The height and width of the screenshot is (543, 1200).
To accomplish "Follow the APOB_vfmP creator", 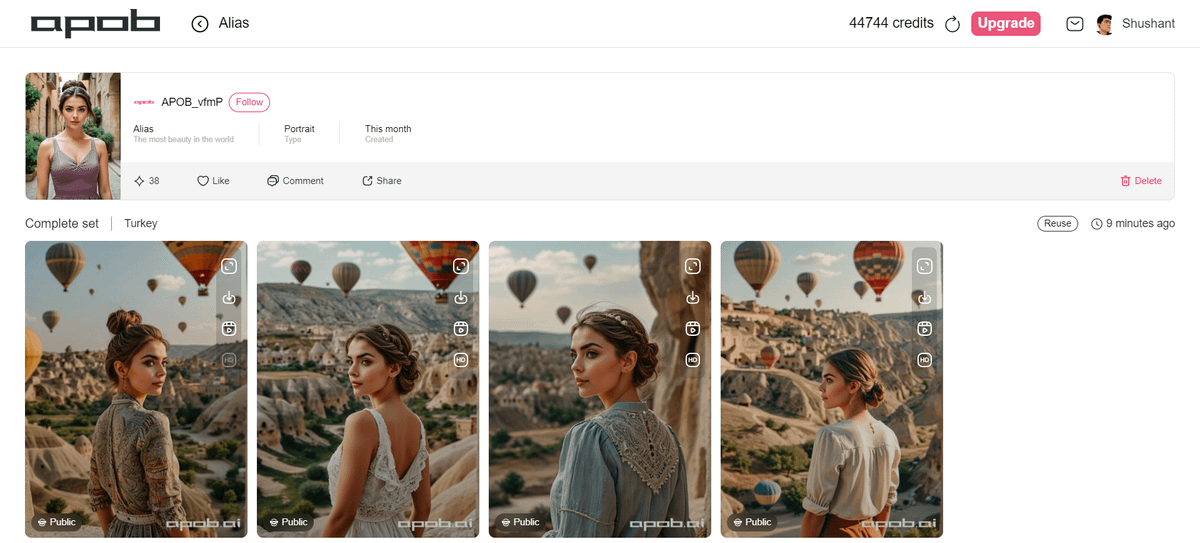I will 249,102.
